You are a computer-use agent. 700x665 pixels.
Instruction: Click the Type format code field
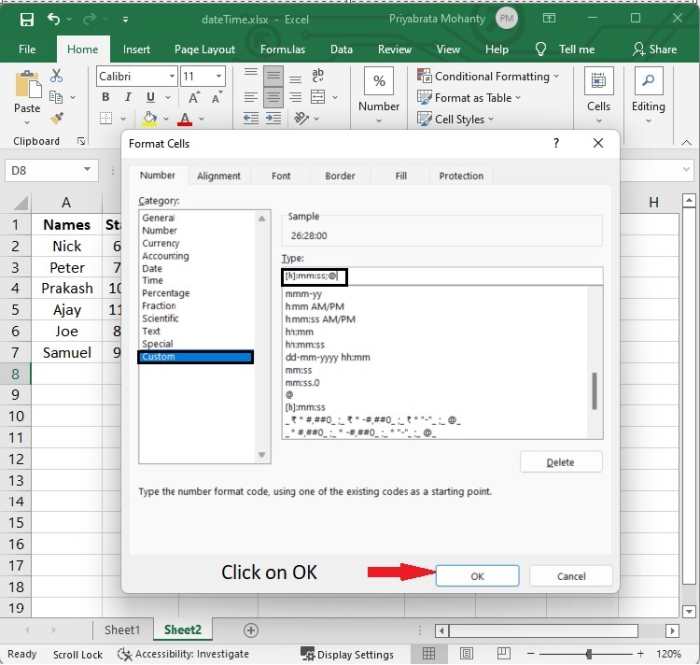click(x=442, y=276)
